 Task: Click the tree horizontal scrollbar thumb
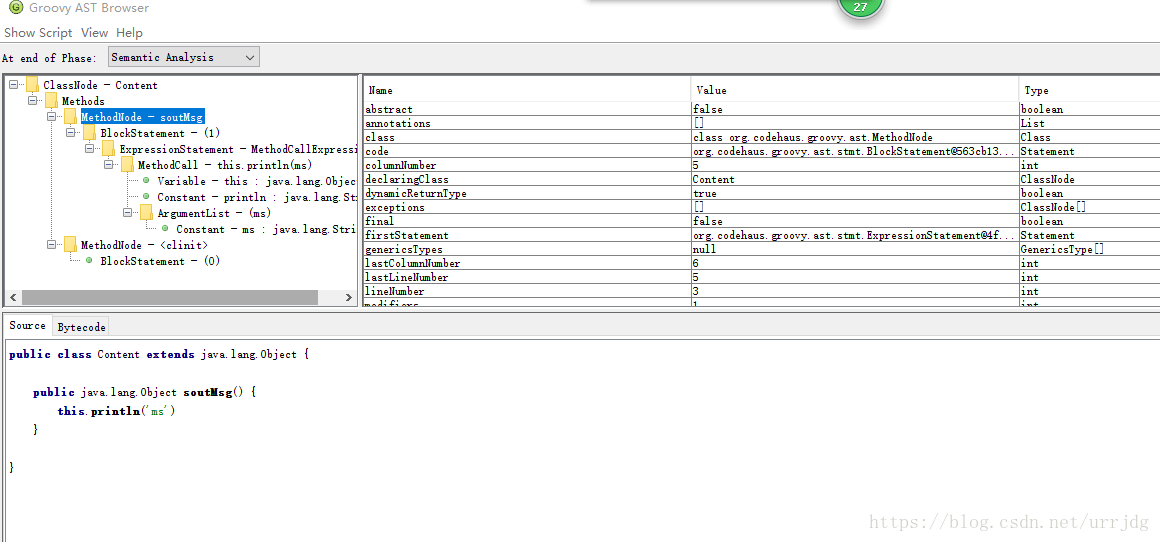click(x=169, y=297)
